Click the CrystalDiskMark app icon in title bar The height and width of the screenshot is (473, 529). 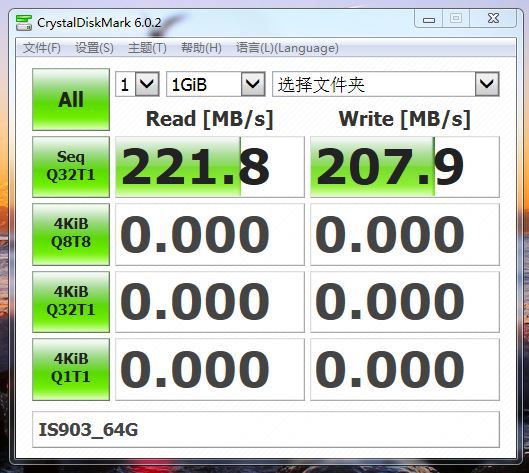click(x=24, y=23)
